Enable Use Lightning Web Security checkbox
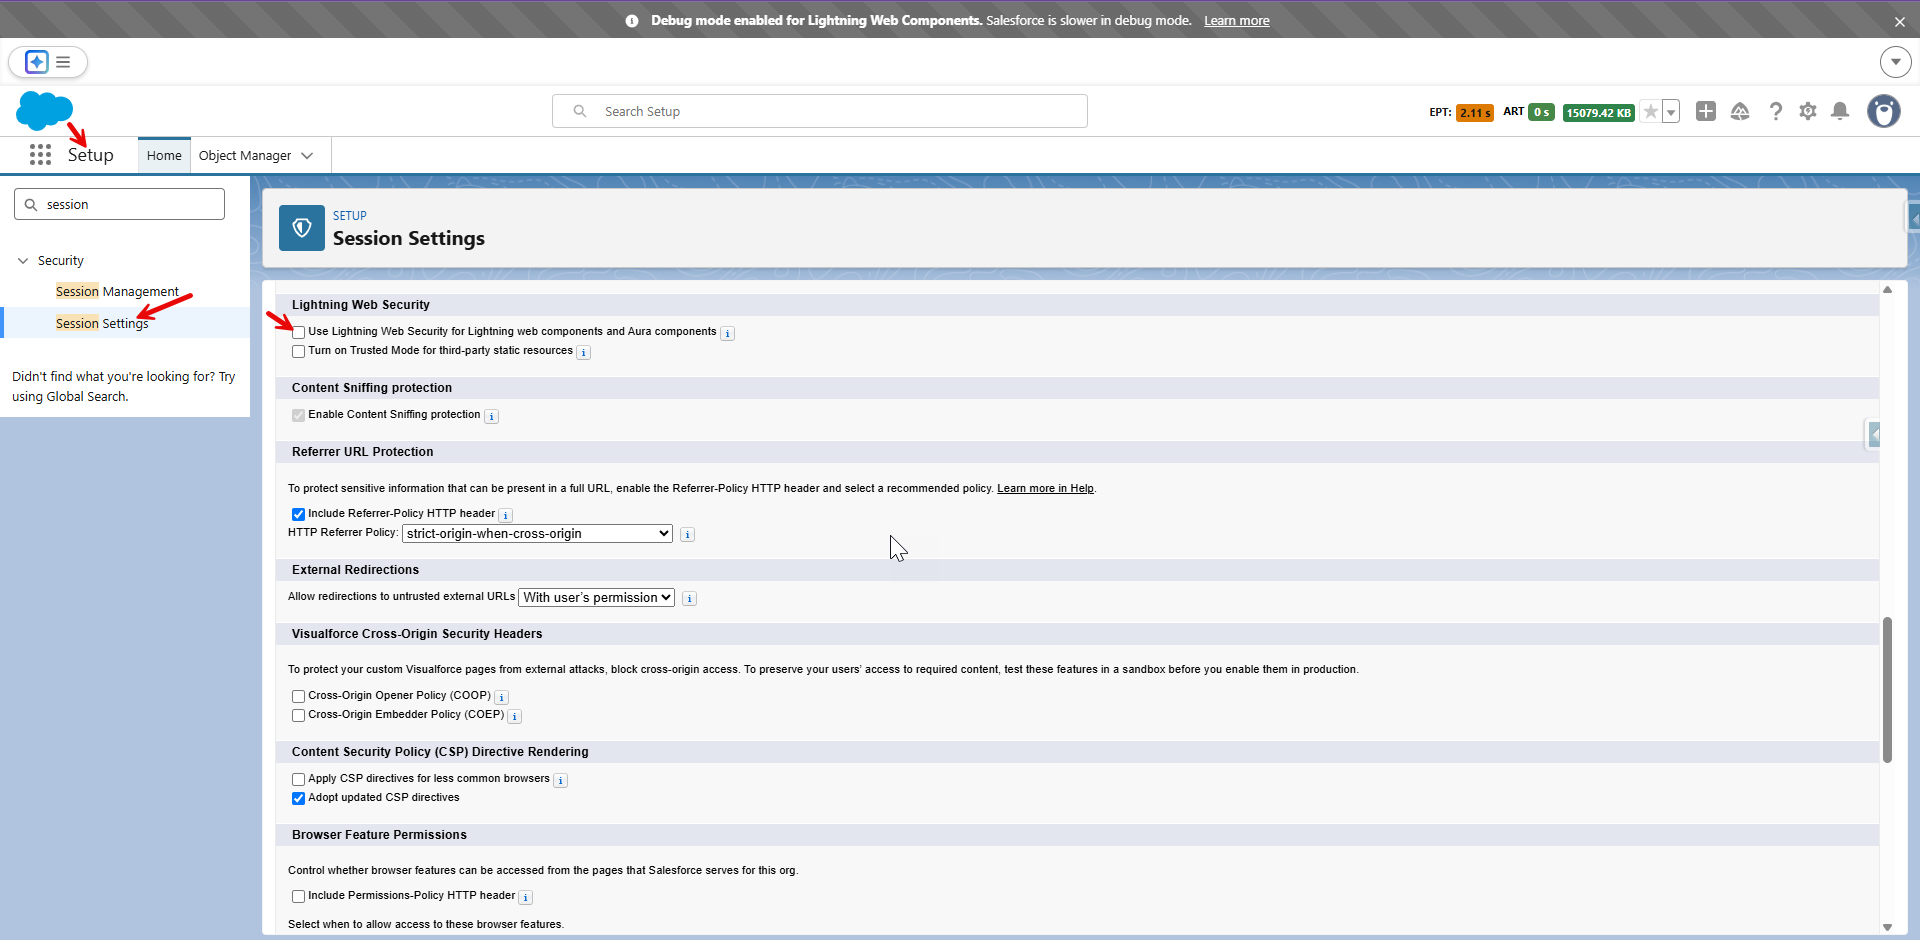 [298, 332]
